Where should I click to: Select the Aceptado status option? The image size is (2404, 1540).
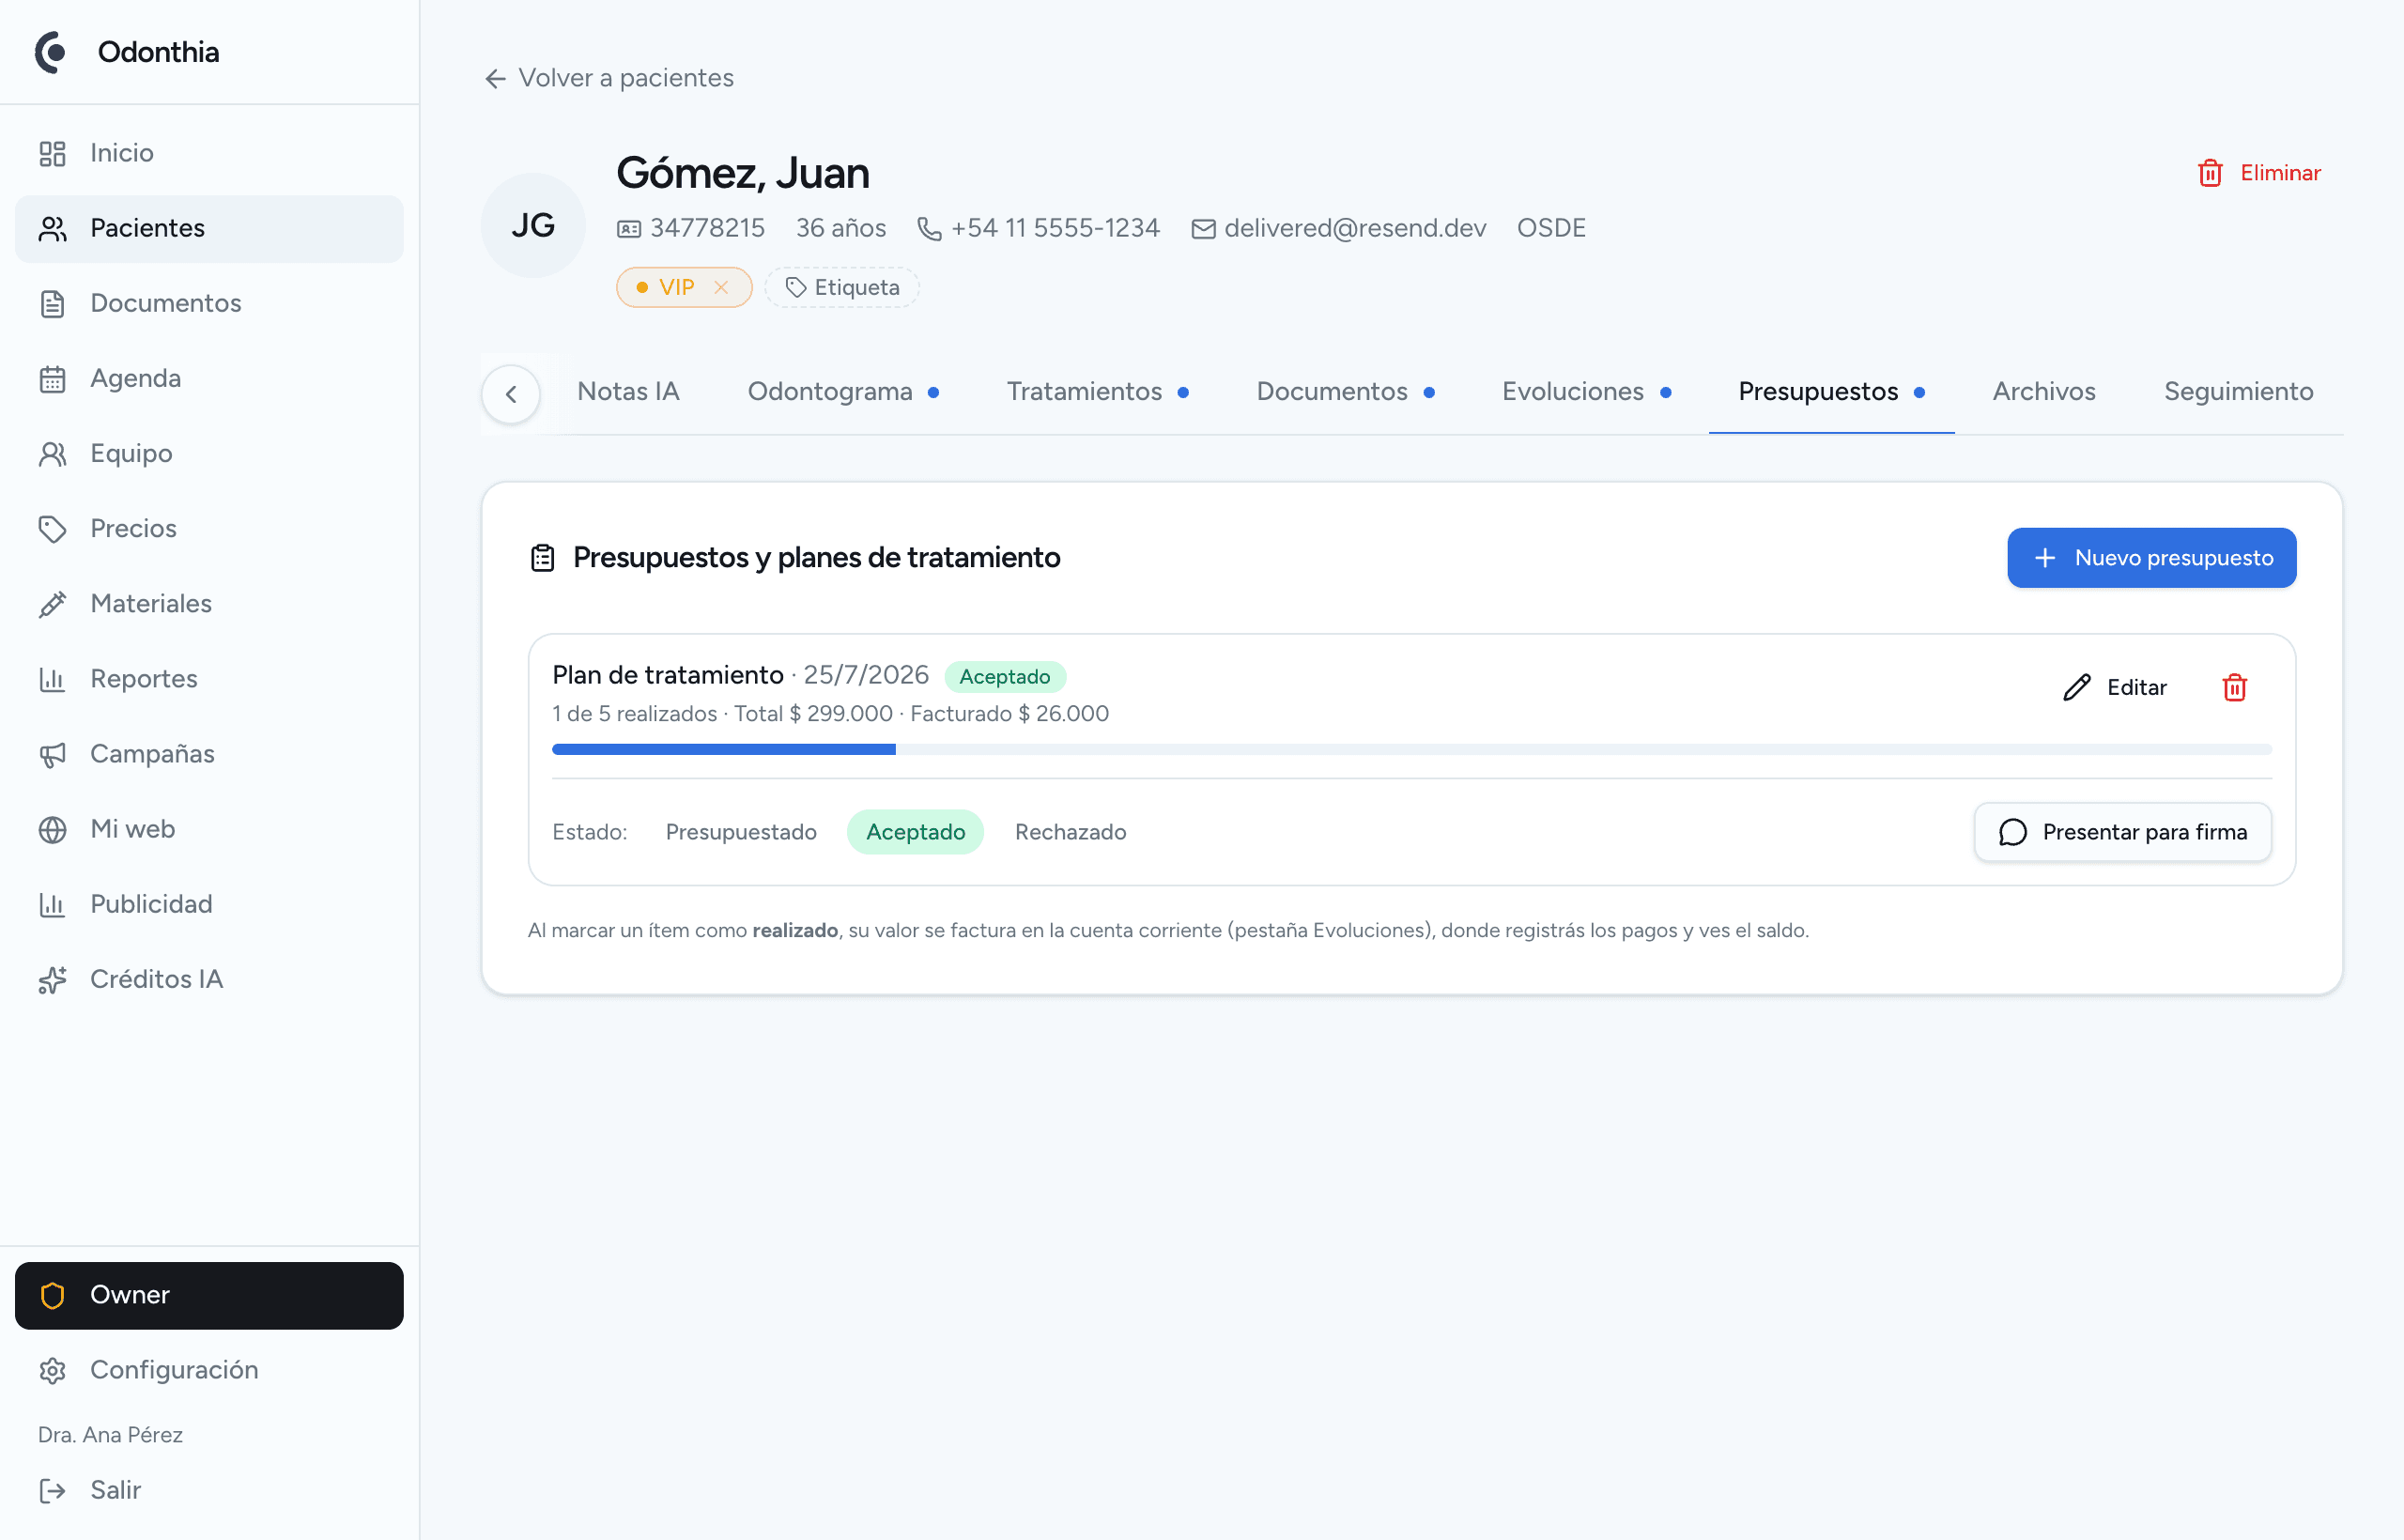pos(915,832)
